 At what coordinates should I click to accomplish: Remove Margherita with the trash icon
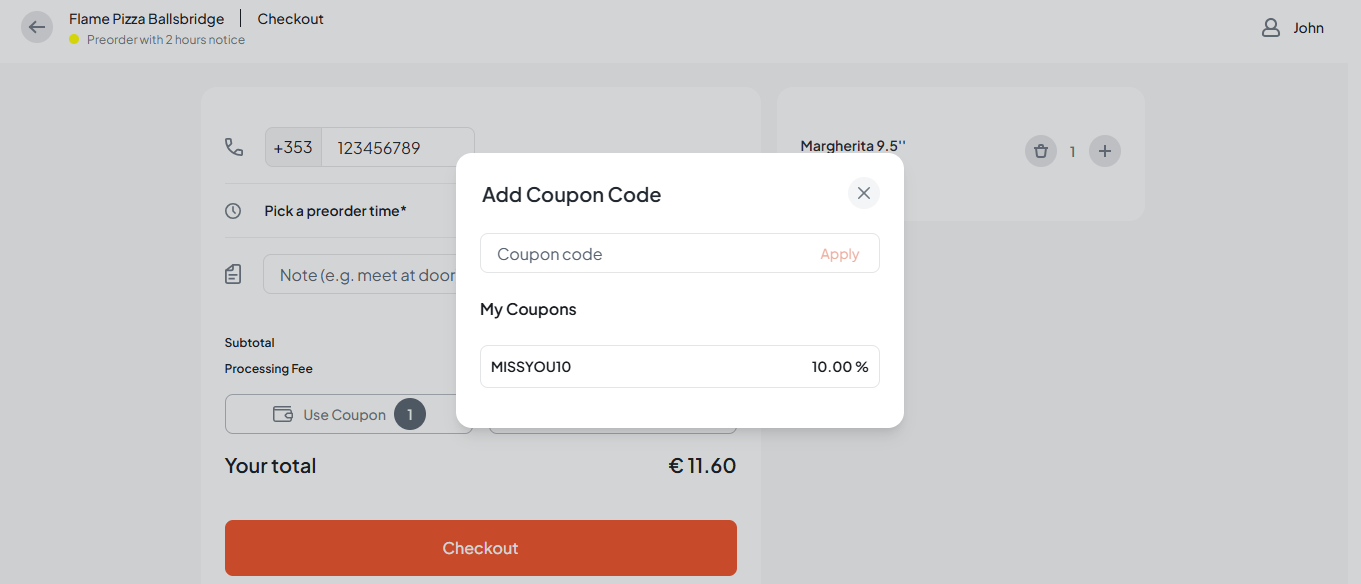[x=1041, y=151]
